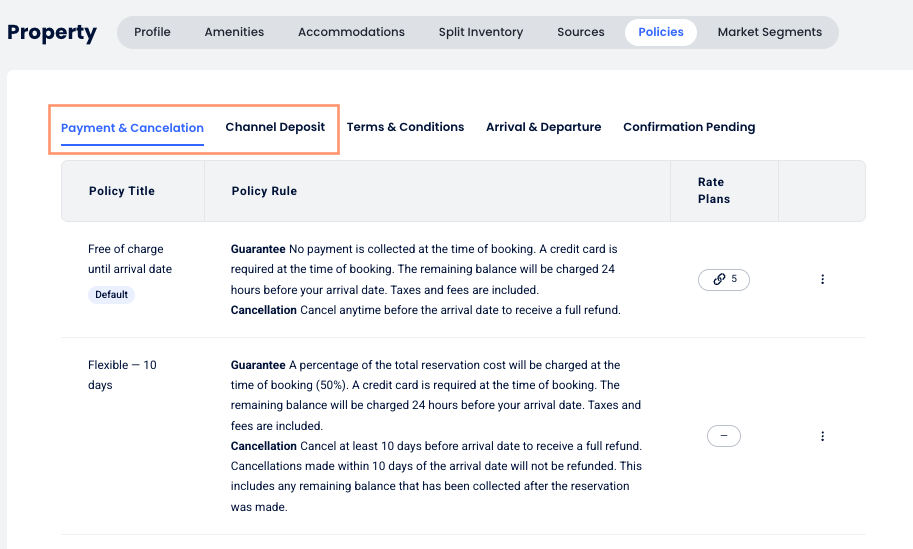Click the empty rate plans dash badge

724,436
